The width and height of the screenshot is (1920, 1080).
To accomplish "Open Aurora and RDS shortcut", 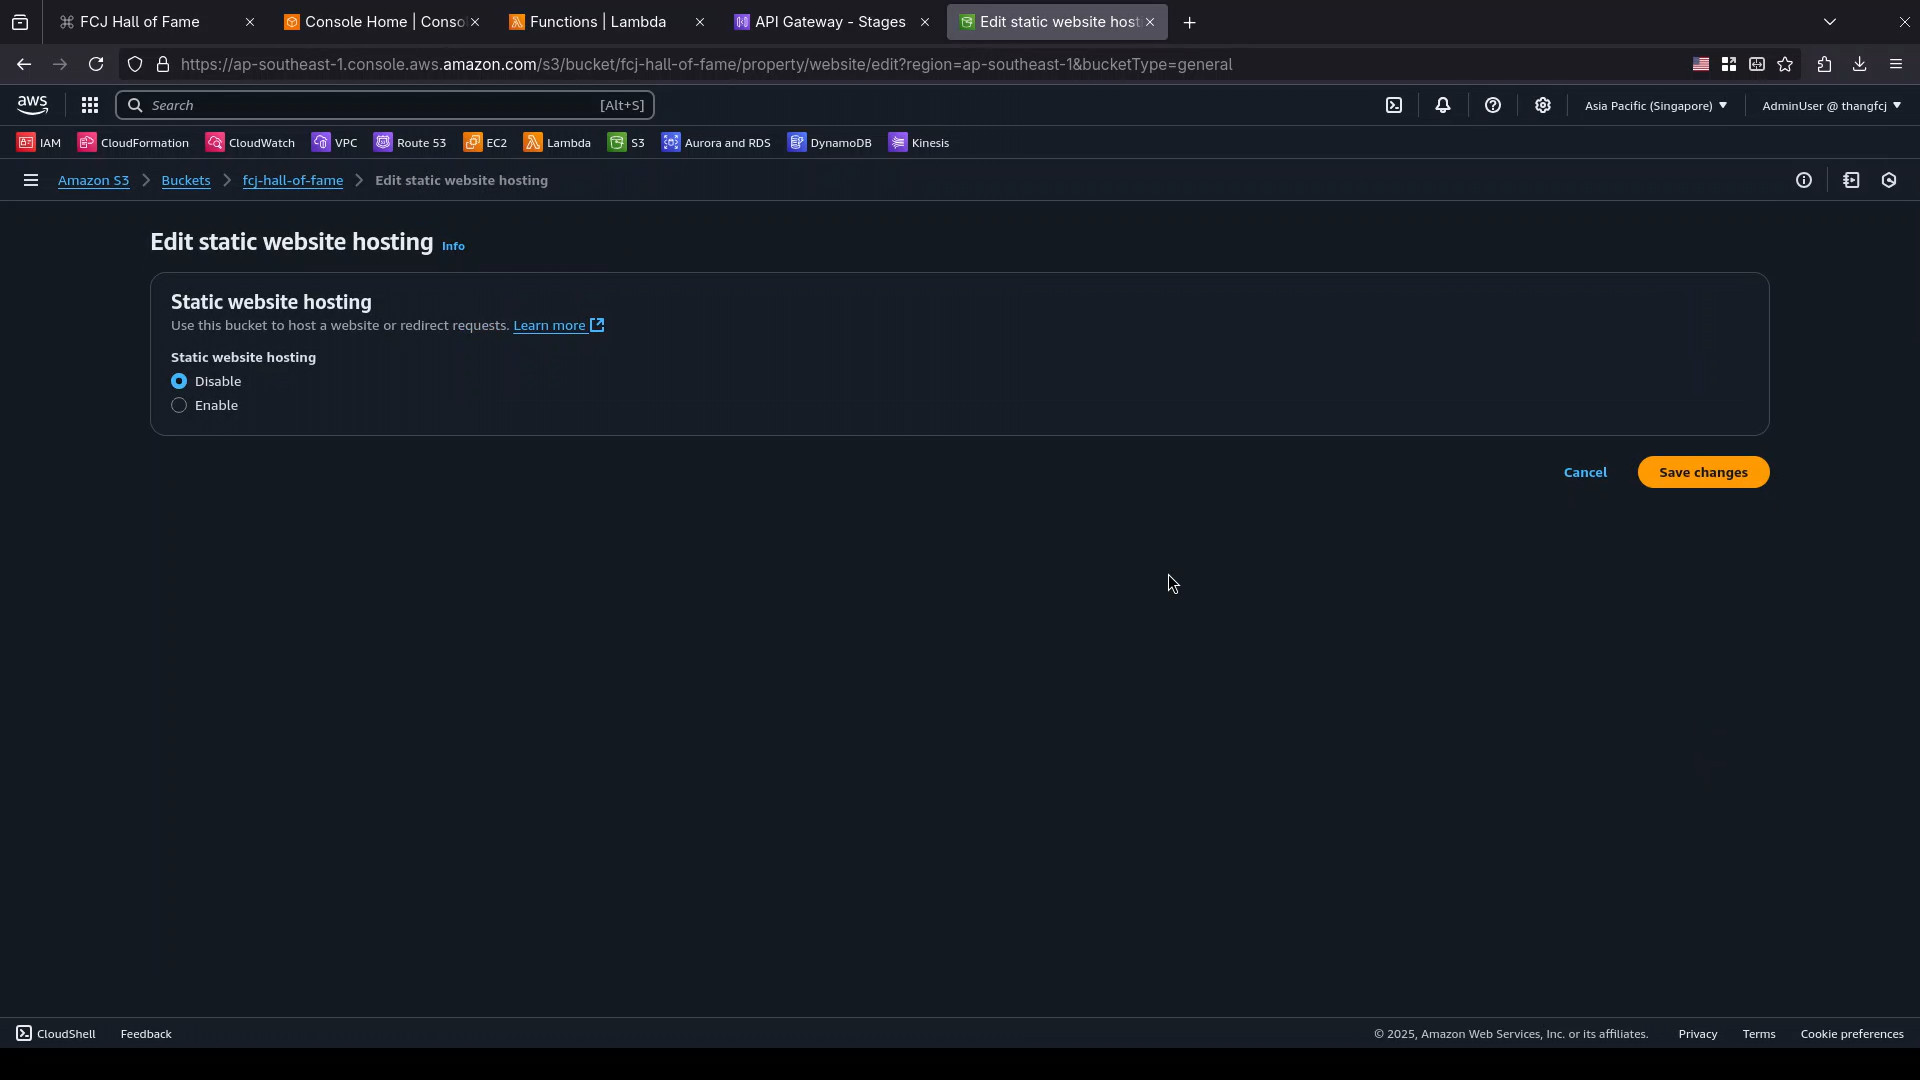I will pyautogui.click(x=716, y=143).
